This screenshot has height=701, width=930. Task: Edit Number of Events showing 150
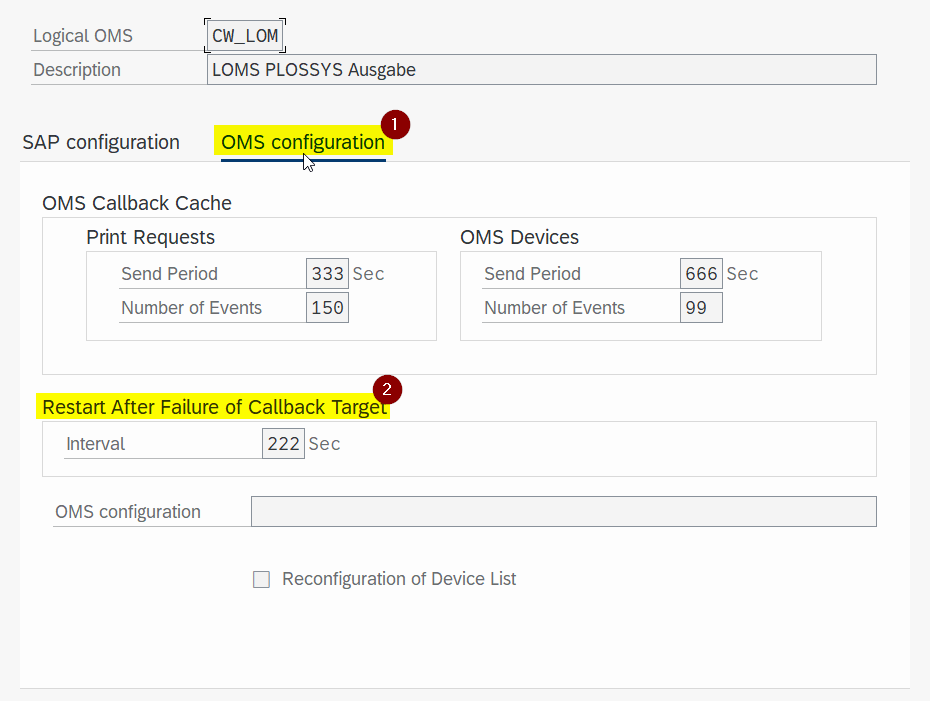[x=327, y=307]
